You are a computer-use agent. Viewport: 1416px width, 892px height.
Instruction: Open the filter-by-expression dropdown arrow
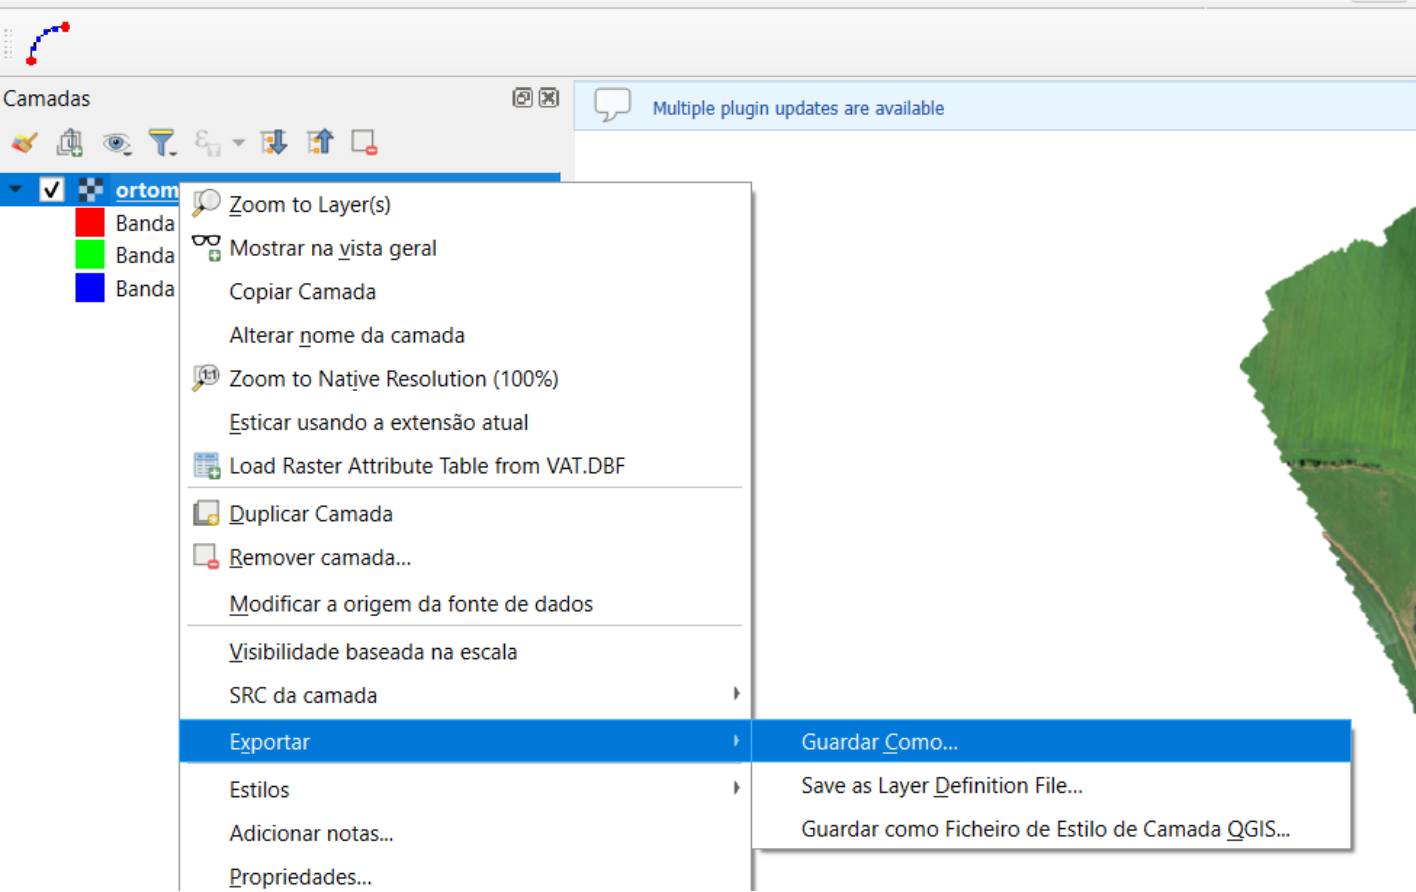[239, 143]
